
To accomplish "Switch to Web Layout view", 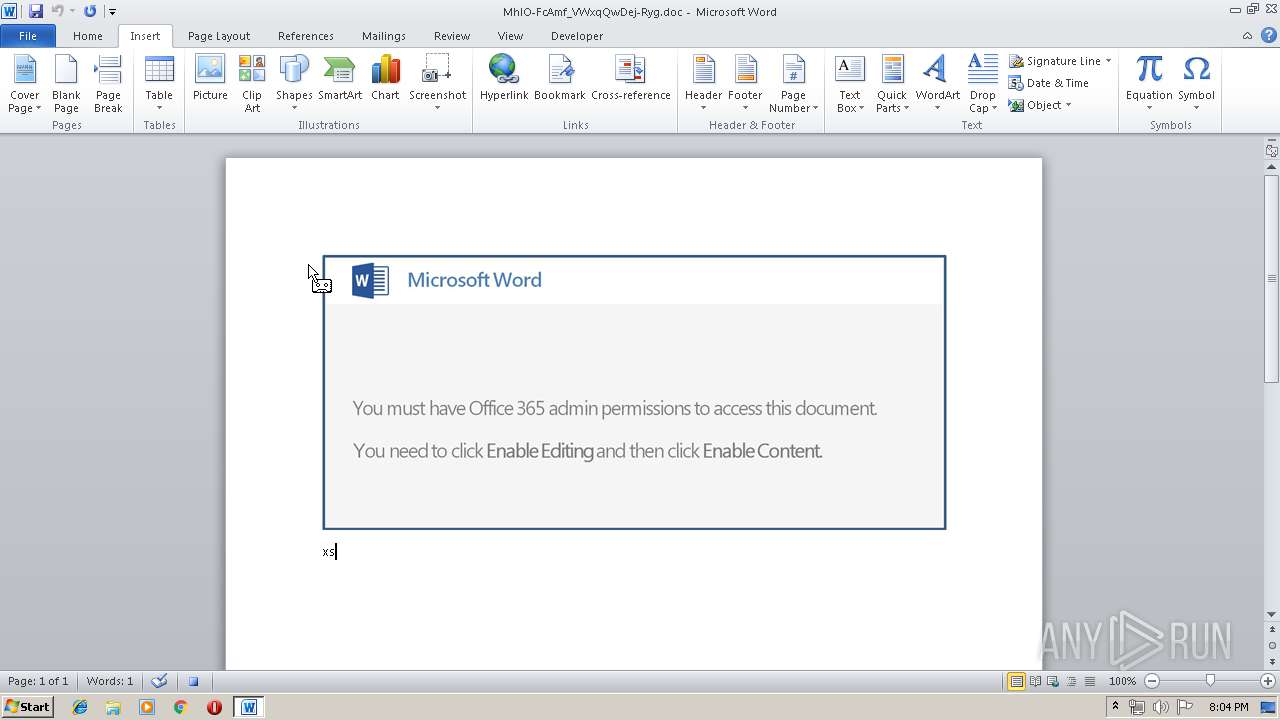I will [1053, 681].
